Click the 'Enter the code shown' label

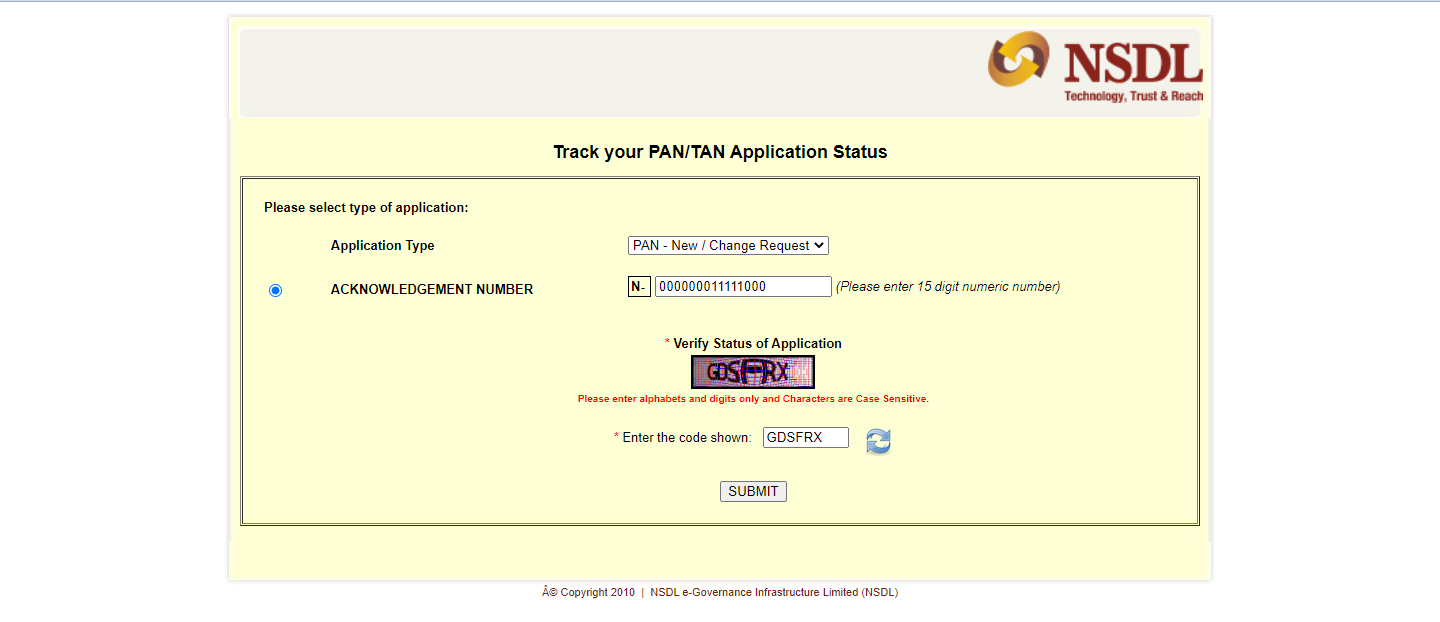tap(686, 438)
